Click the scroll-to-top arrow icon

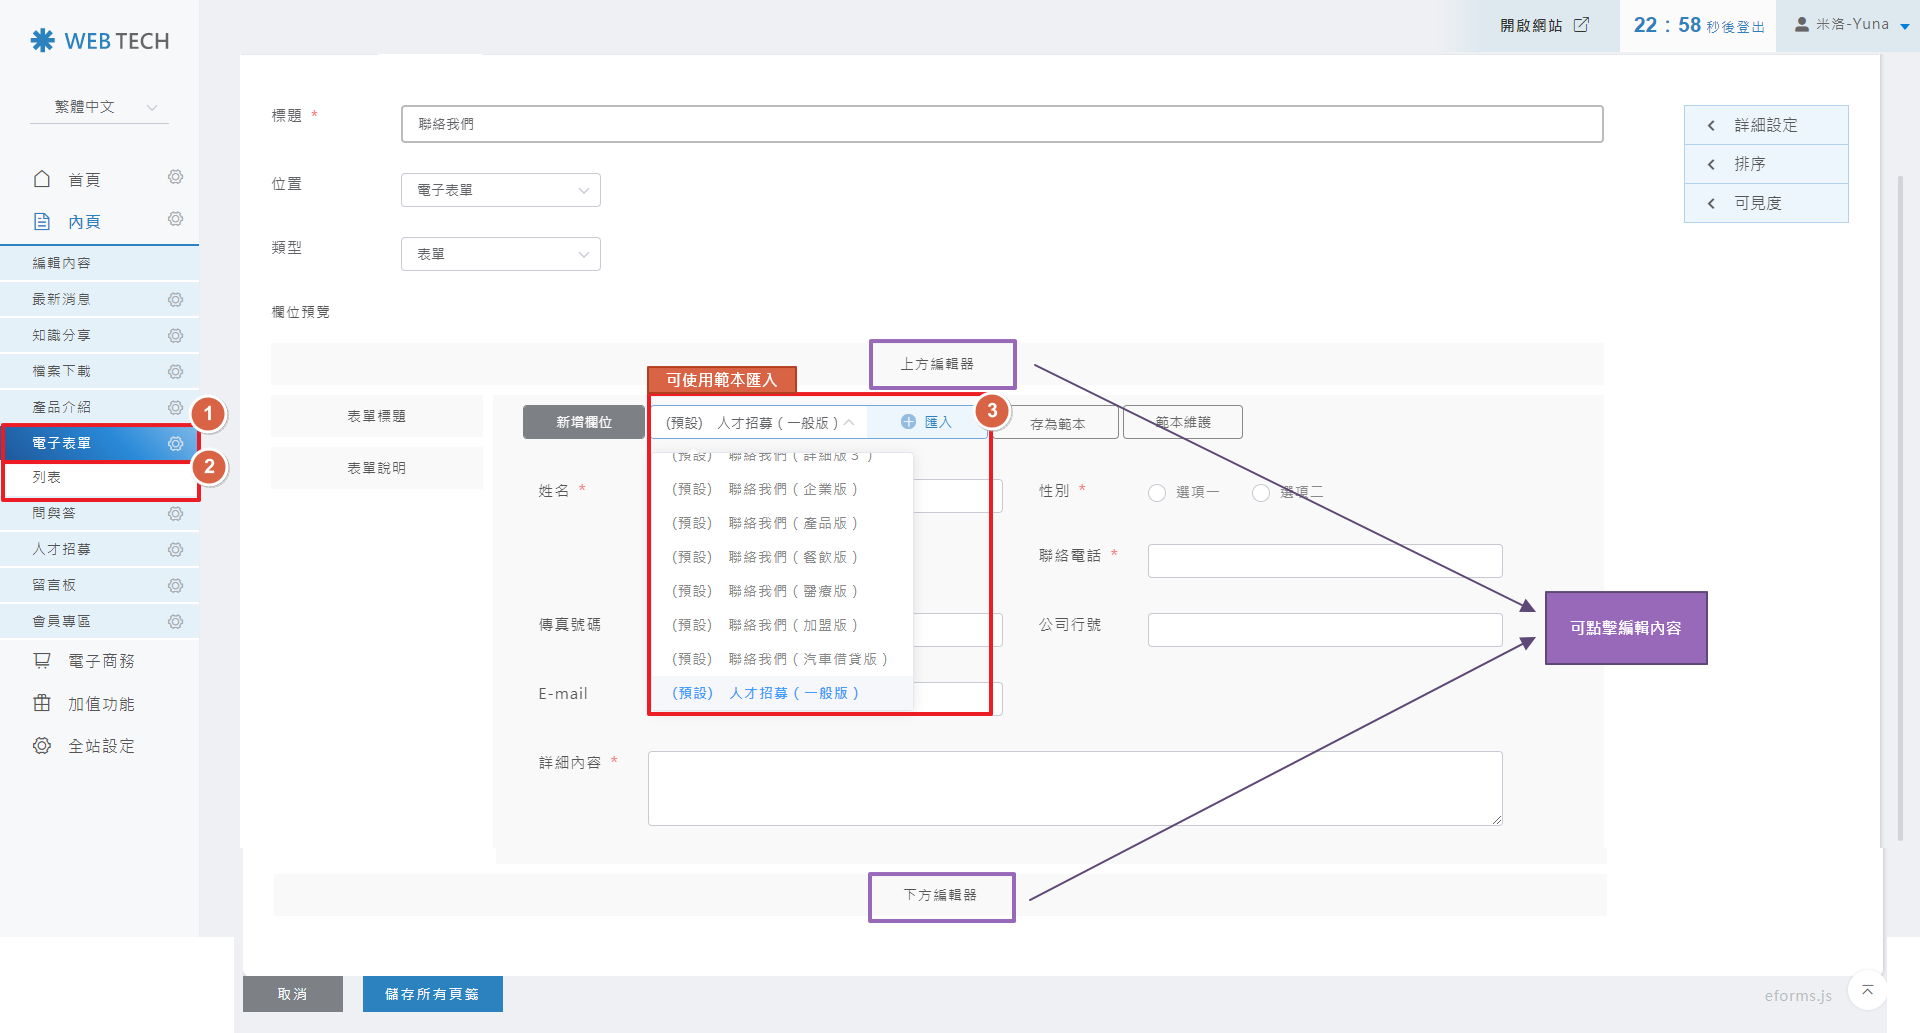coord(1867,990)
